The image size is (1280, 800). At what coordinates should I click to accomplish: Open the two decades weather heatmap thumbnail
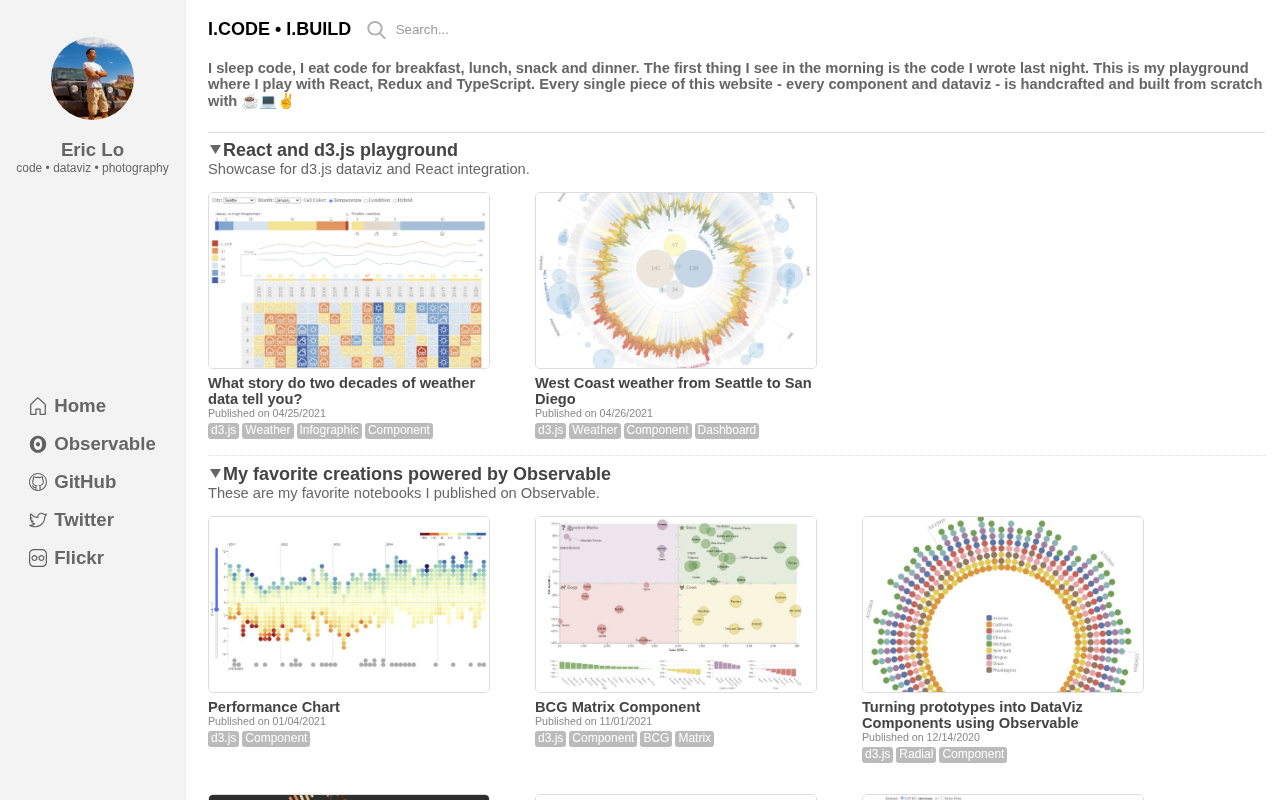point(349,280)
